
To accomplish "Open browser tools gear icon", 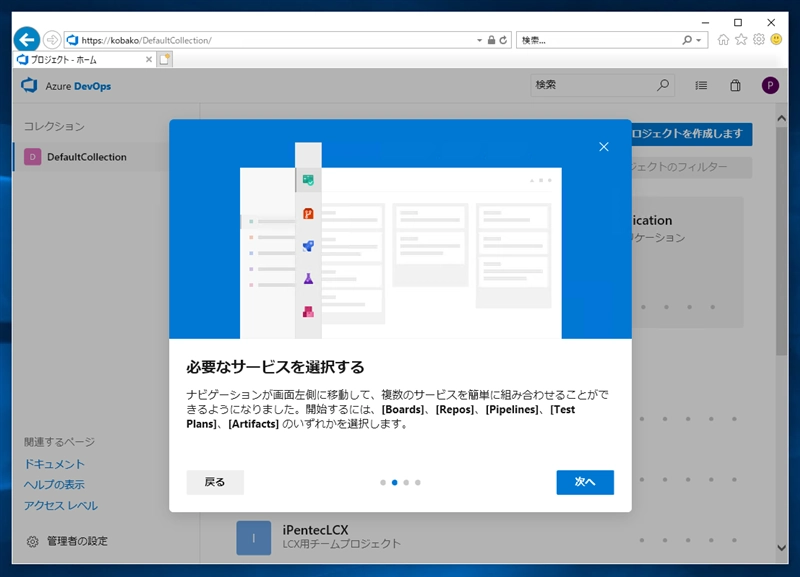I will (759, 39).
